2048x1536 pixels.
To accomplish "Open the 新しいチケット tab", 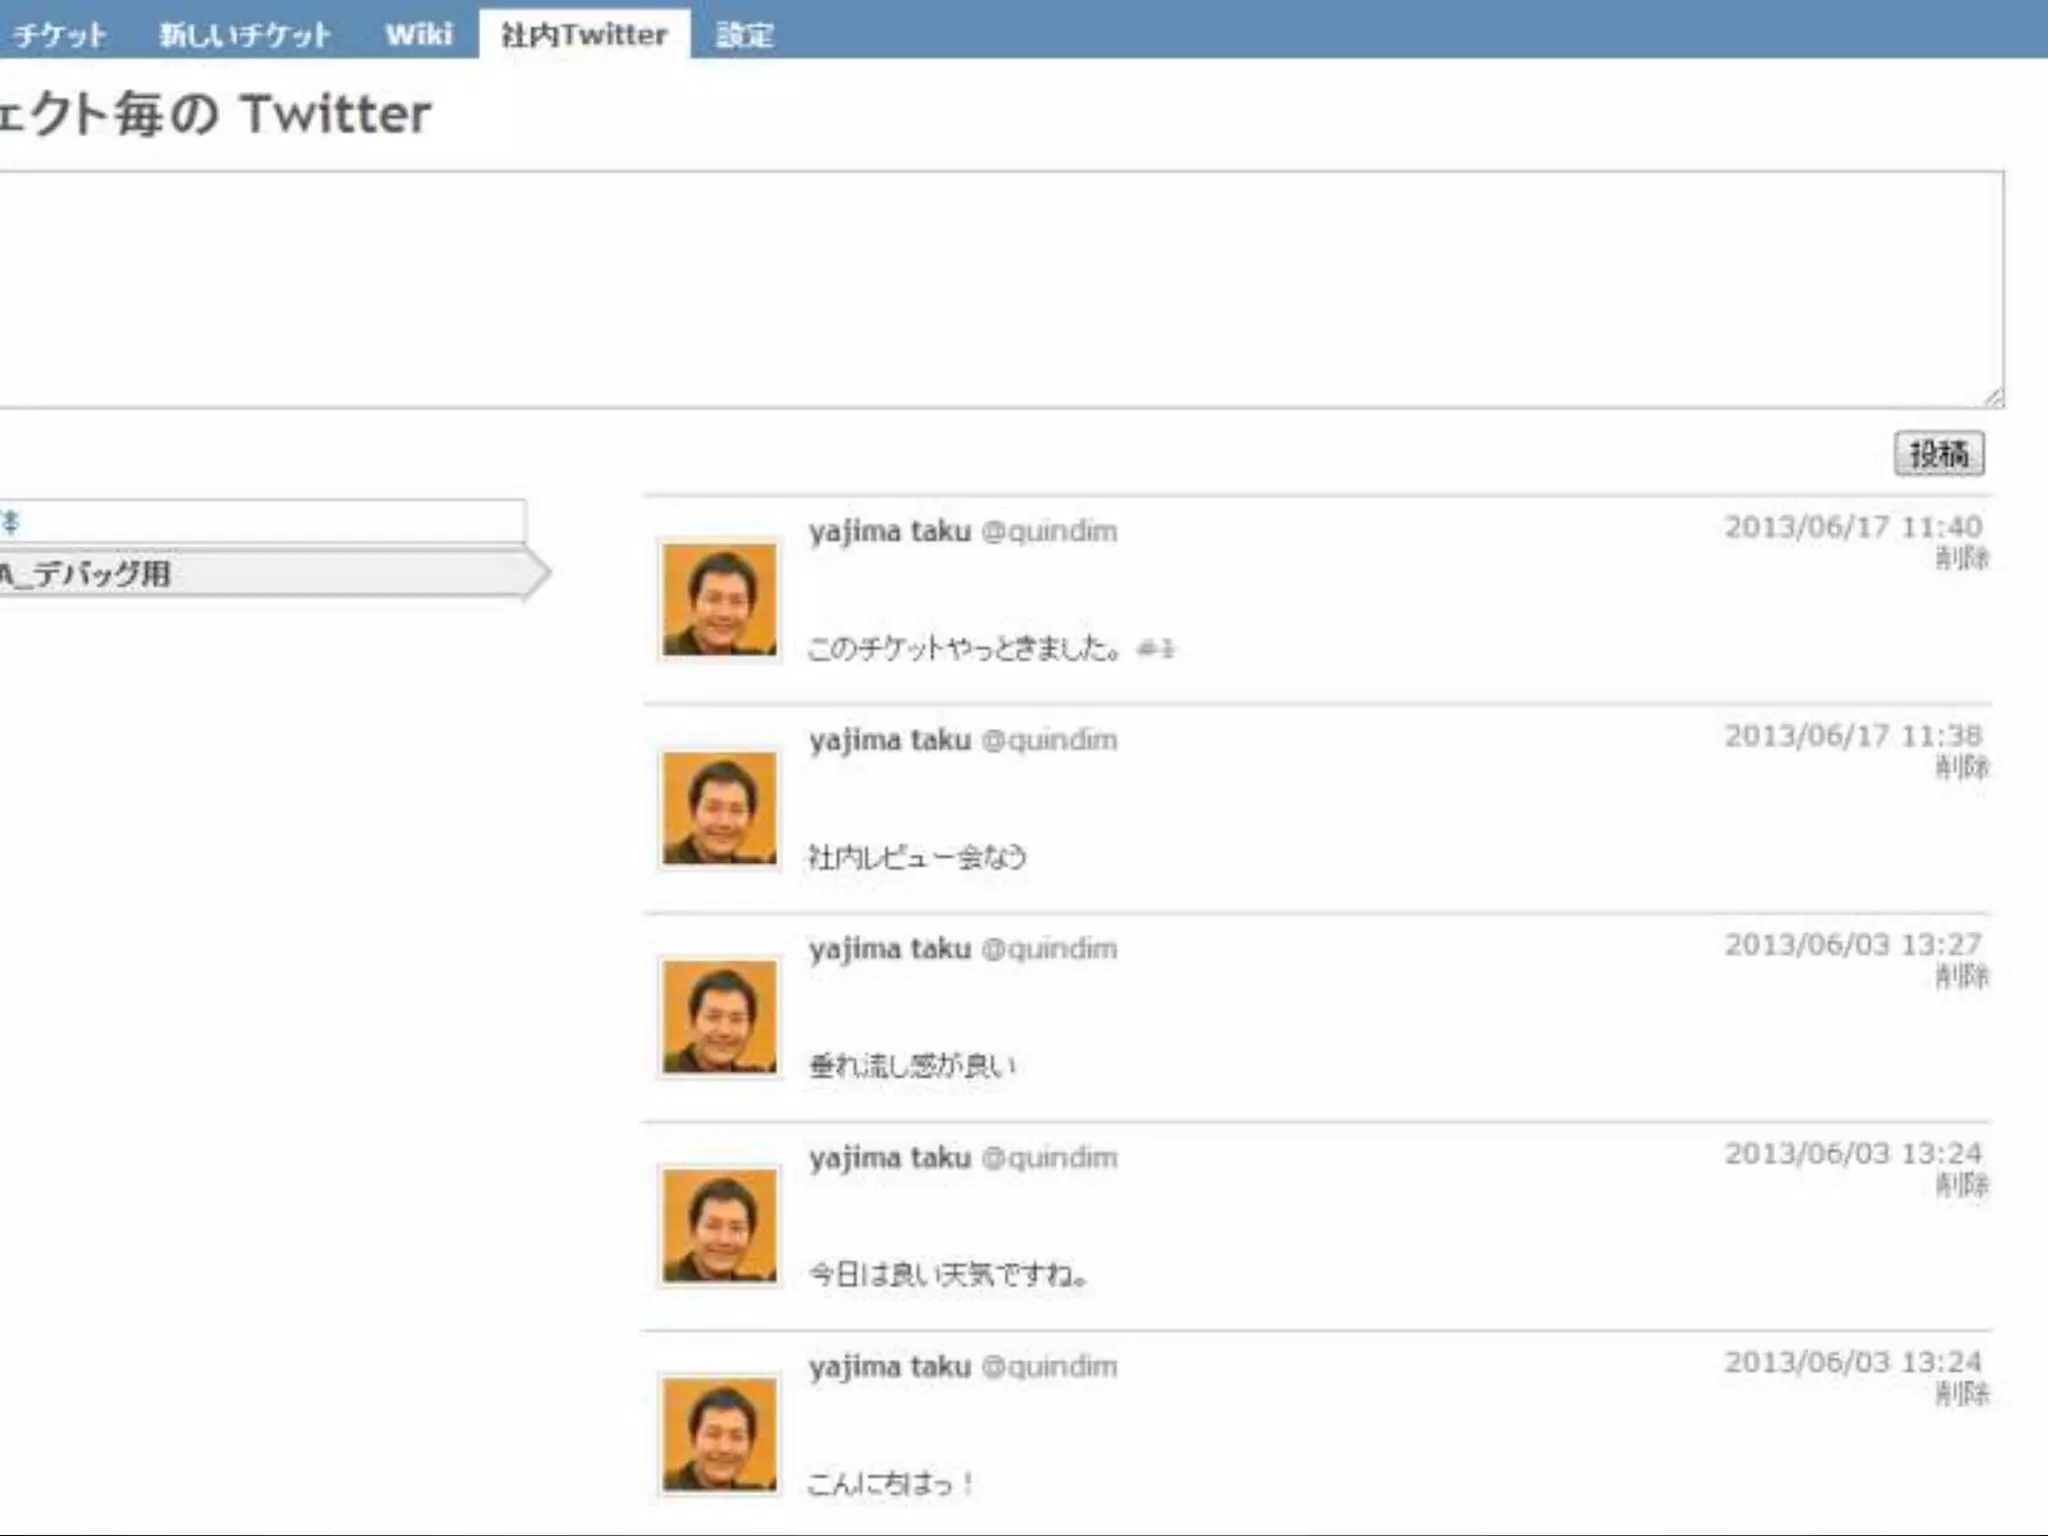I will coord(245,35).
